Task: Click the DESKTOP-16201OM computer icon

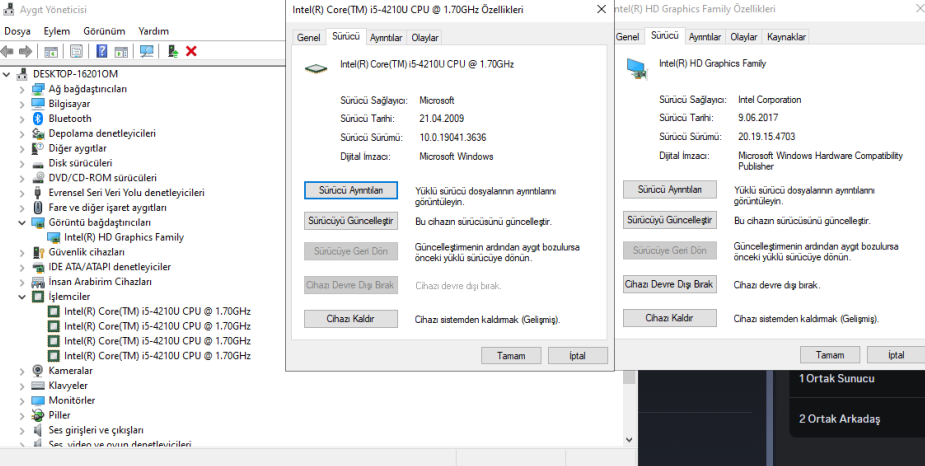Action: point(22,74)
